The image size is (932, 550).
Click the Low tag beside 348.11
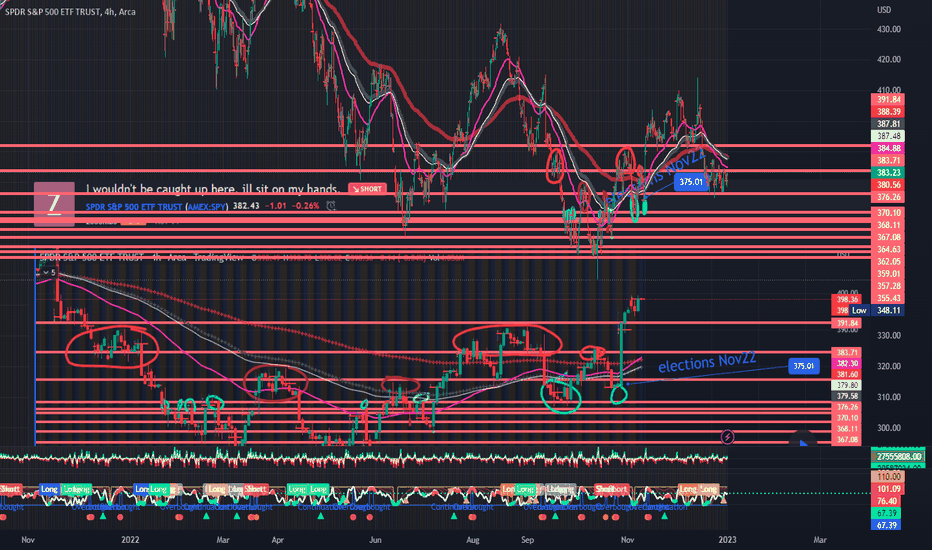coord(859,310)
